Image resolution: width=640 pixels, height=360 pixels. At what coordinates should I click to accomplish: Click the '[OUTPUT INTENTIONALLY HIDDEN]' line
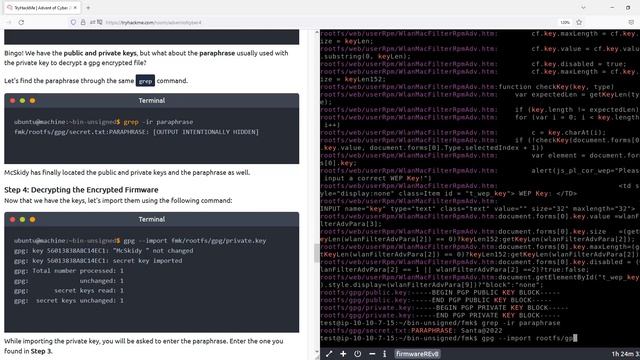tap(206, 132)
